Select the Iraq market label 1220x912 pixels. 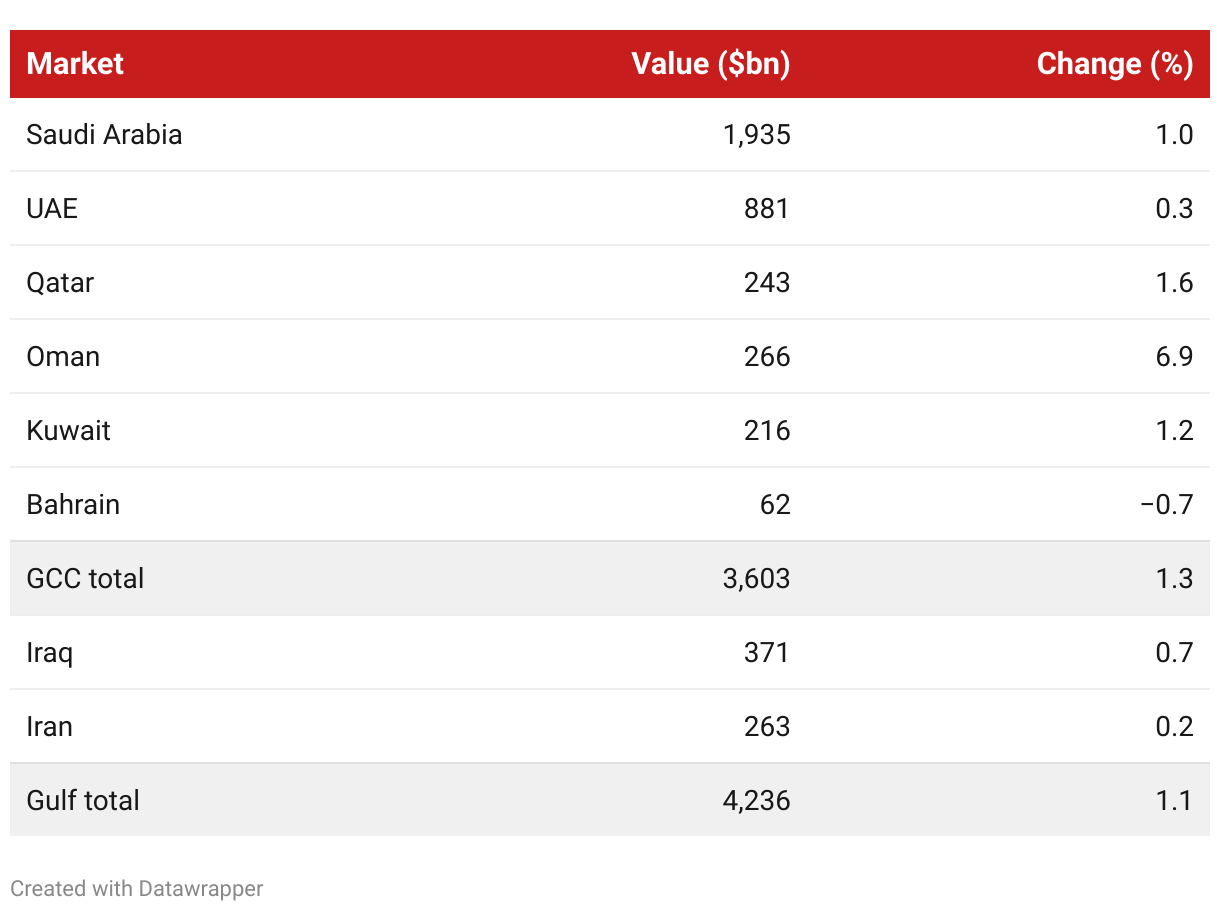pyautogui.click(x=50, y=652)
